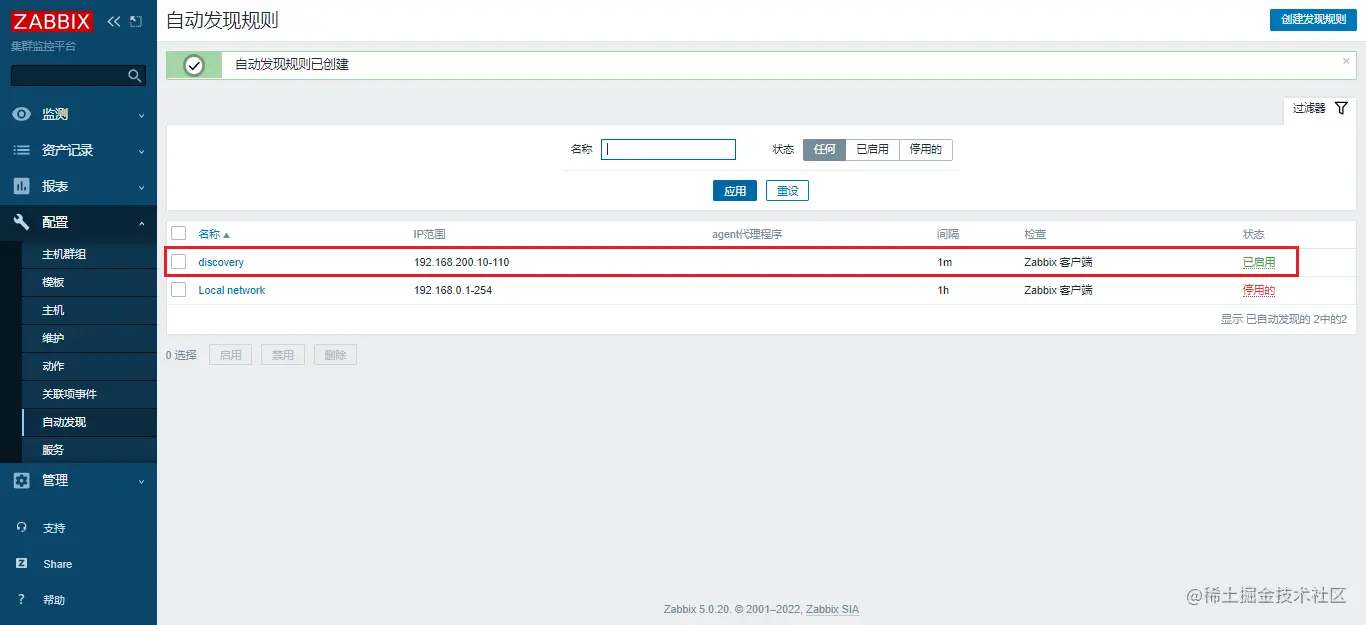Toggle 已启用 status of discovery rule
The width and height of the screenshot is (1366, 625).
pos(1259,262)
